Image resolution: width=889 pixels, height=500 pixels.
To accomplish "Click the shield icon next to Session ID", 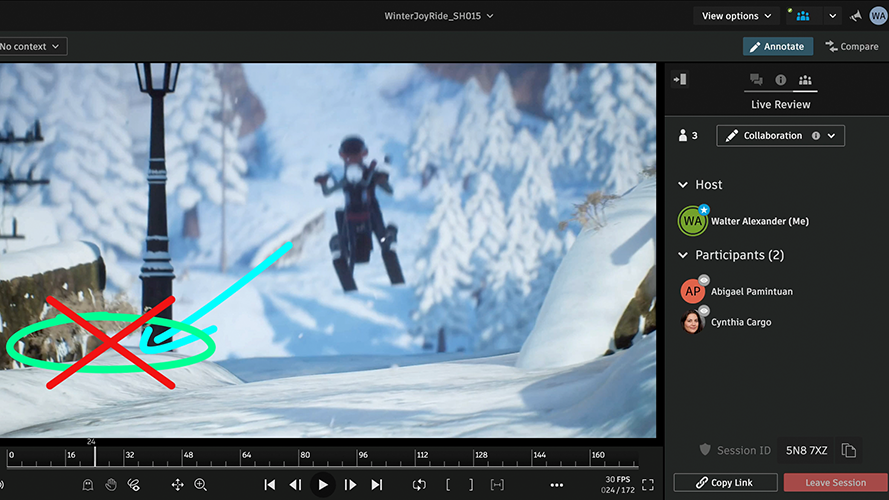I will pyautogui.click(x=705, y=450).
